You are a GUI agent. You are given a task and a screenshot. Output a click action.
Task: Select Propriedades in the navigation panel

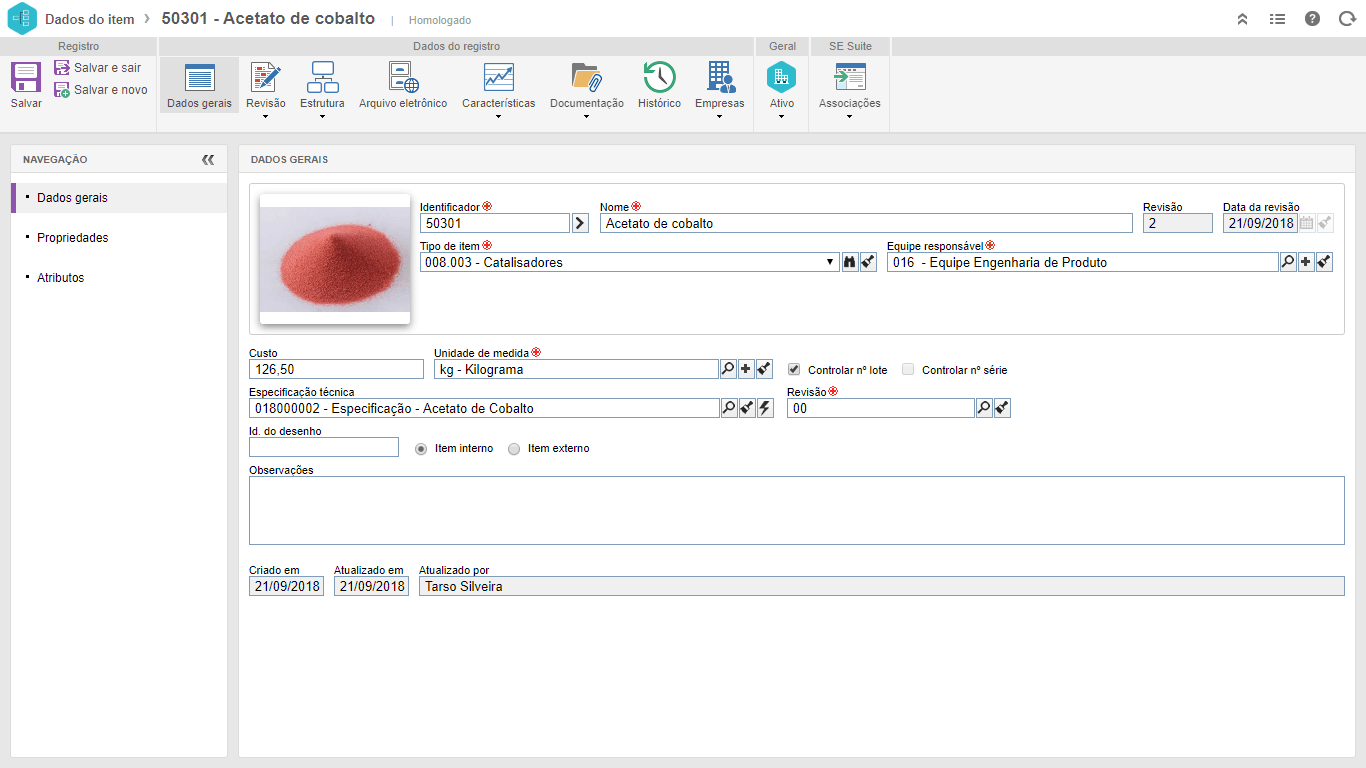tap(72, 238)
